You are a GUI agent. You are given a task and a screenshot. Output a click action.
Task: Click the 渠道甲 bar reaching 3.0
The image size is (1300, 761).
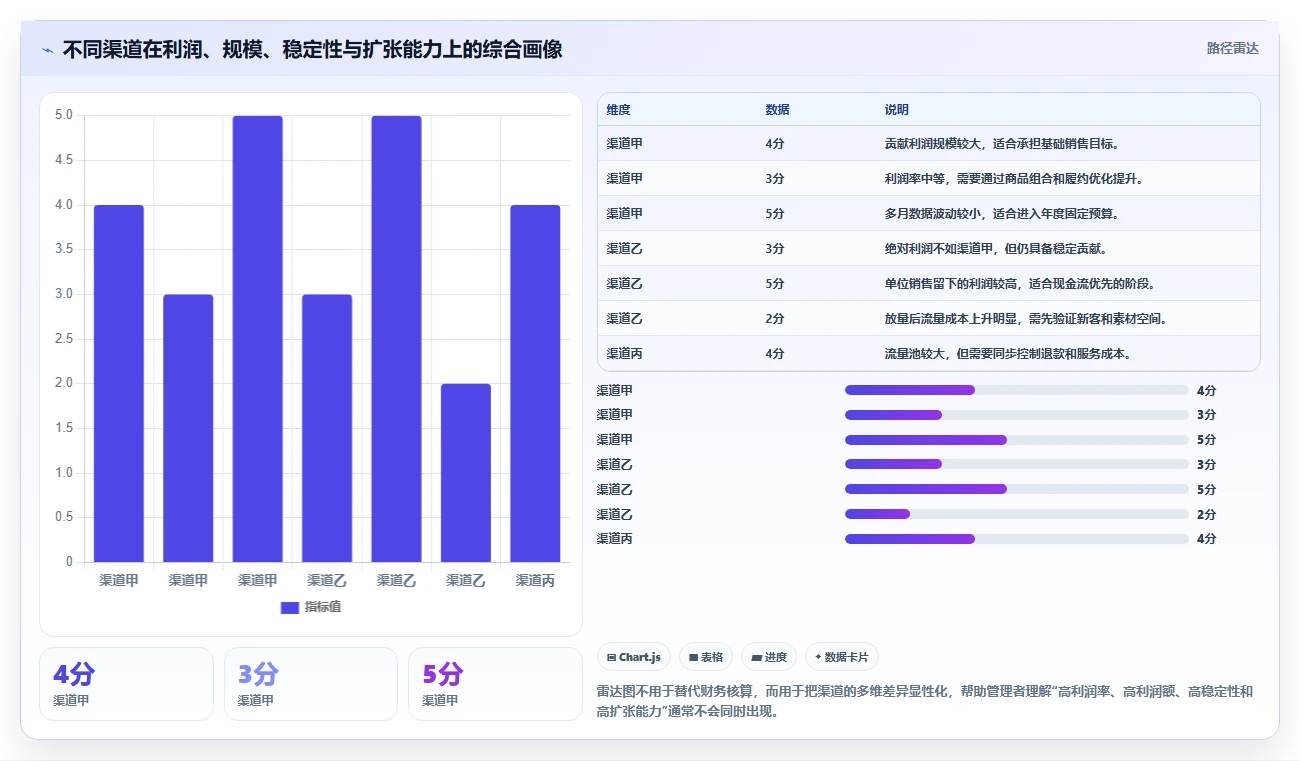[x=188, y=428]
